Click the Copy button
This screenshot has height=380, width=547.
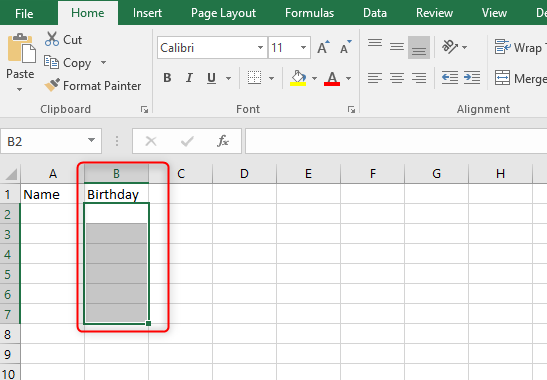pos(68,63)
